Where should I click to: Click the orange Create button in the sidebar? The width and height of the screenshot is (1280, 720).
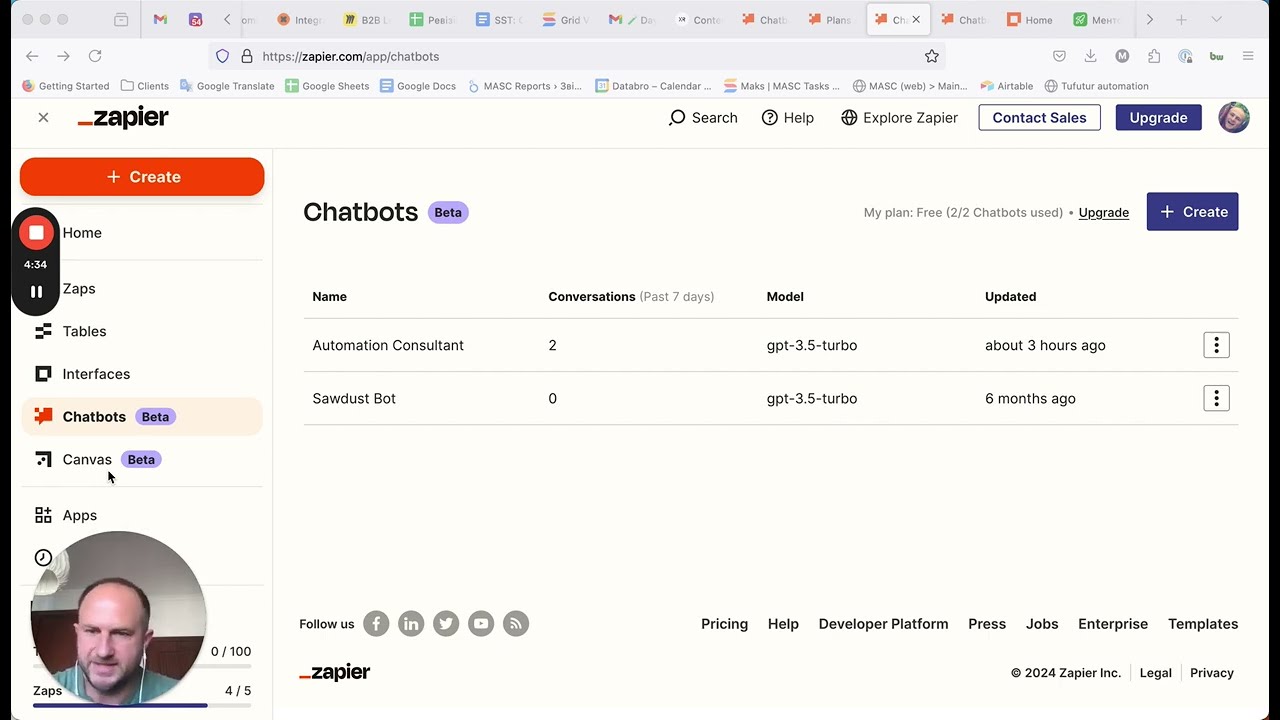(x=142, y=177)
